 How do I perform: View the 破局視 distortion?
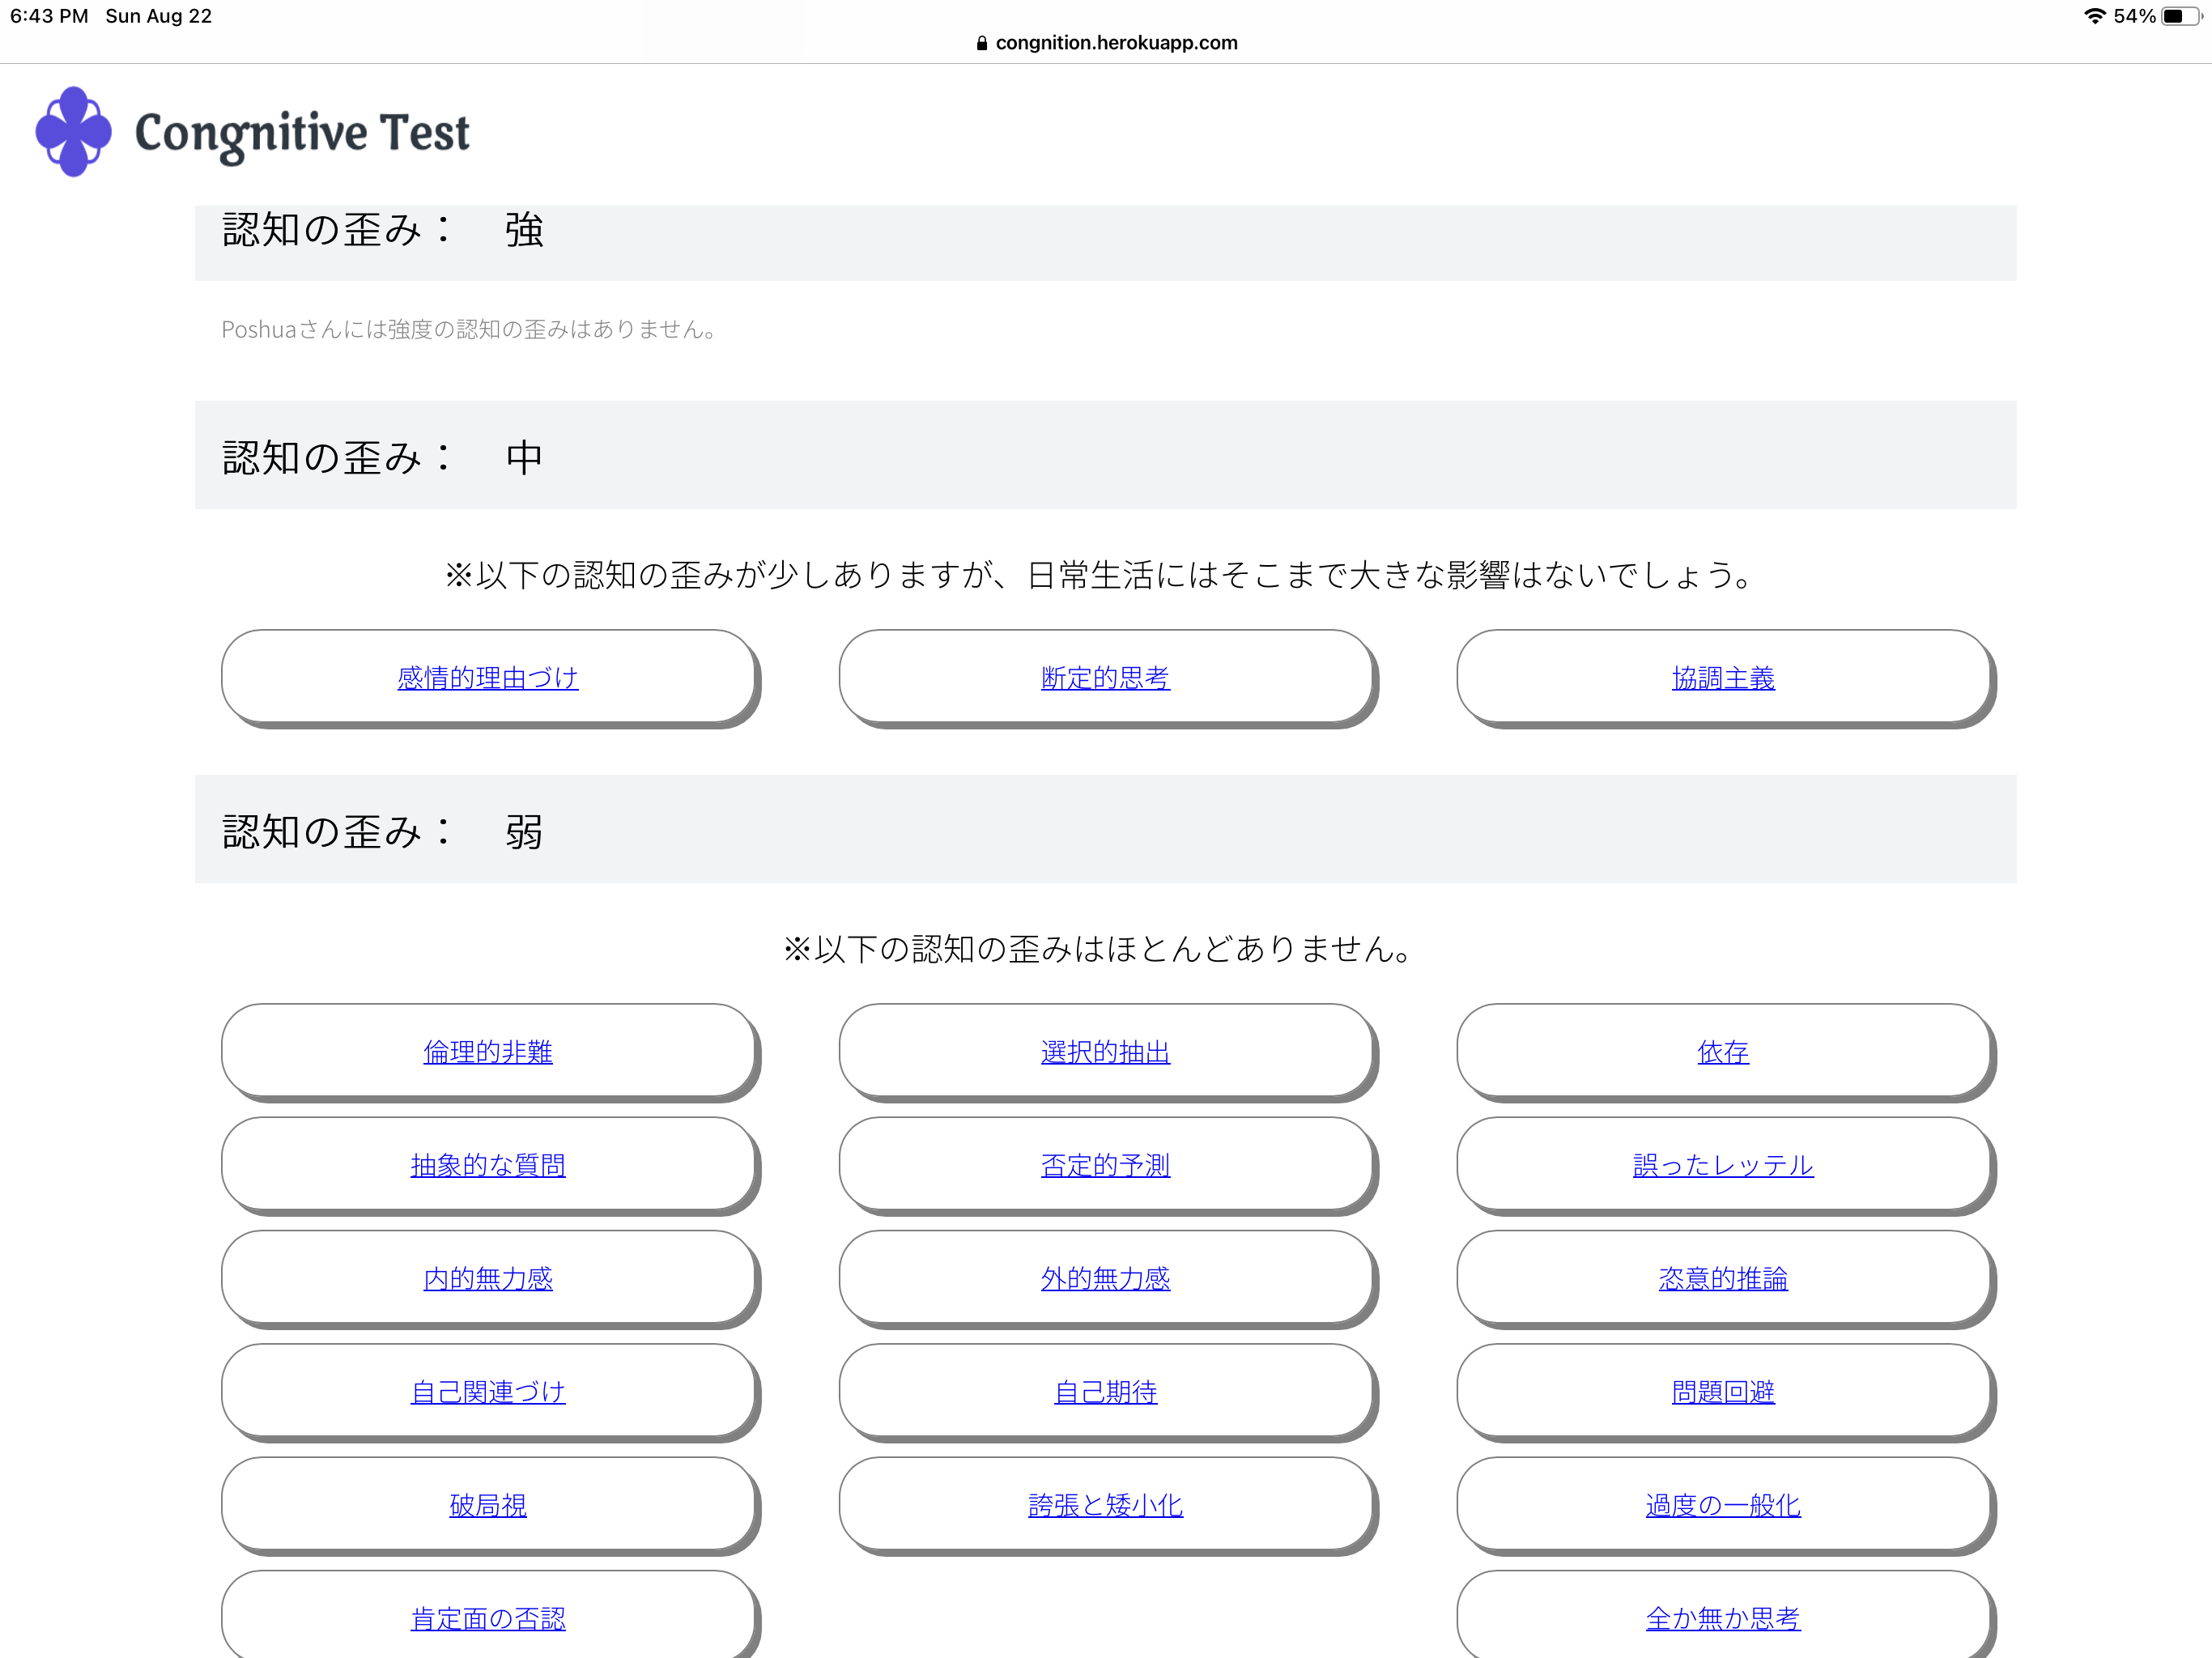(488, 1505)
